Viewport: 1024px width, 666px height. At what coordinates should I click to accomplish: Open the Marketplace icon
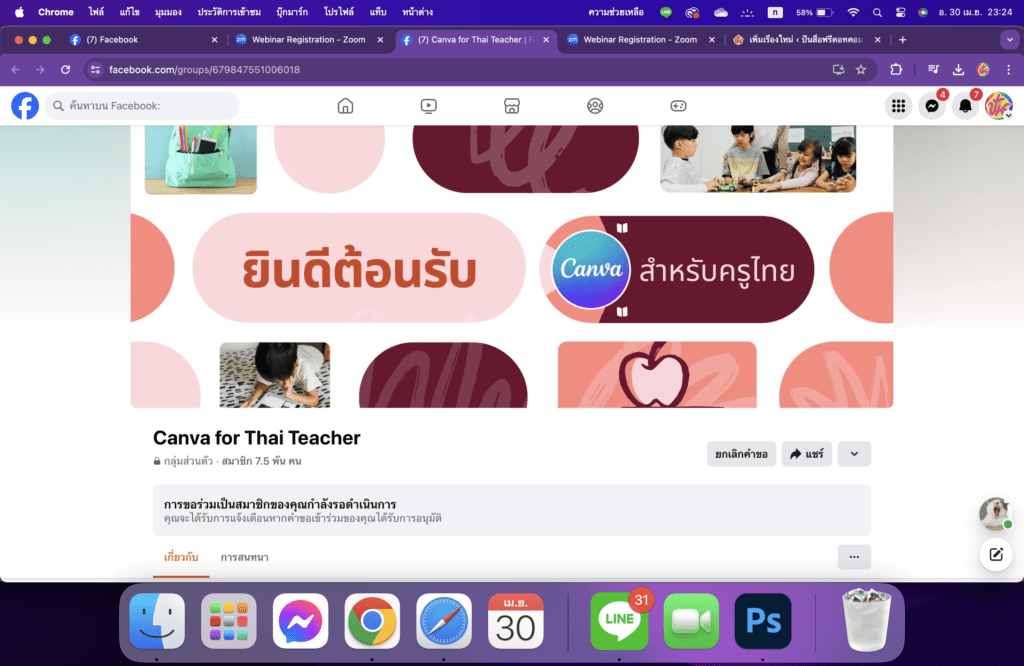[x=512, y=106]
